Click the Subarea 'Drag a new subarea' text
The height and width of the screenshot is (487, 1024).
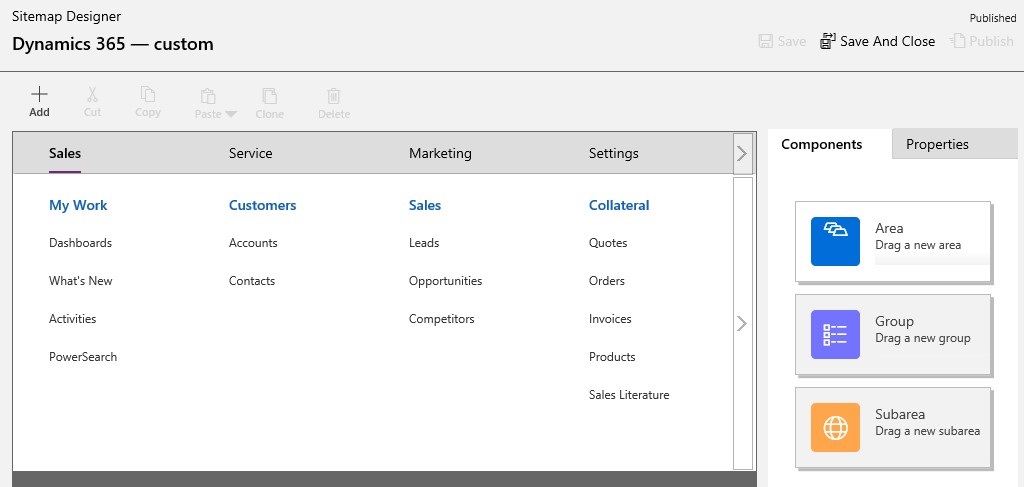click(927, 431)
